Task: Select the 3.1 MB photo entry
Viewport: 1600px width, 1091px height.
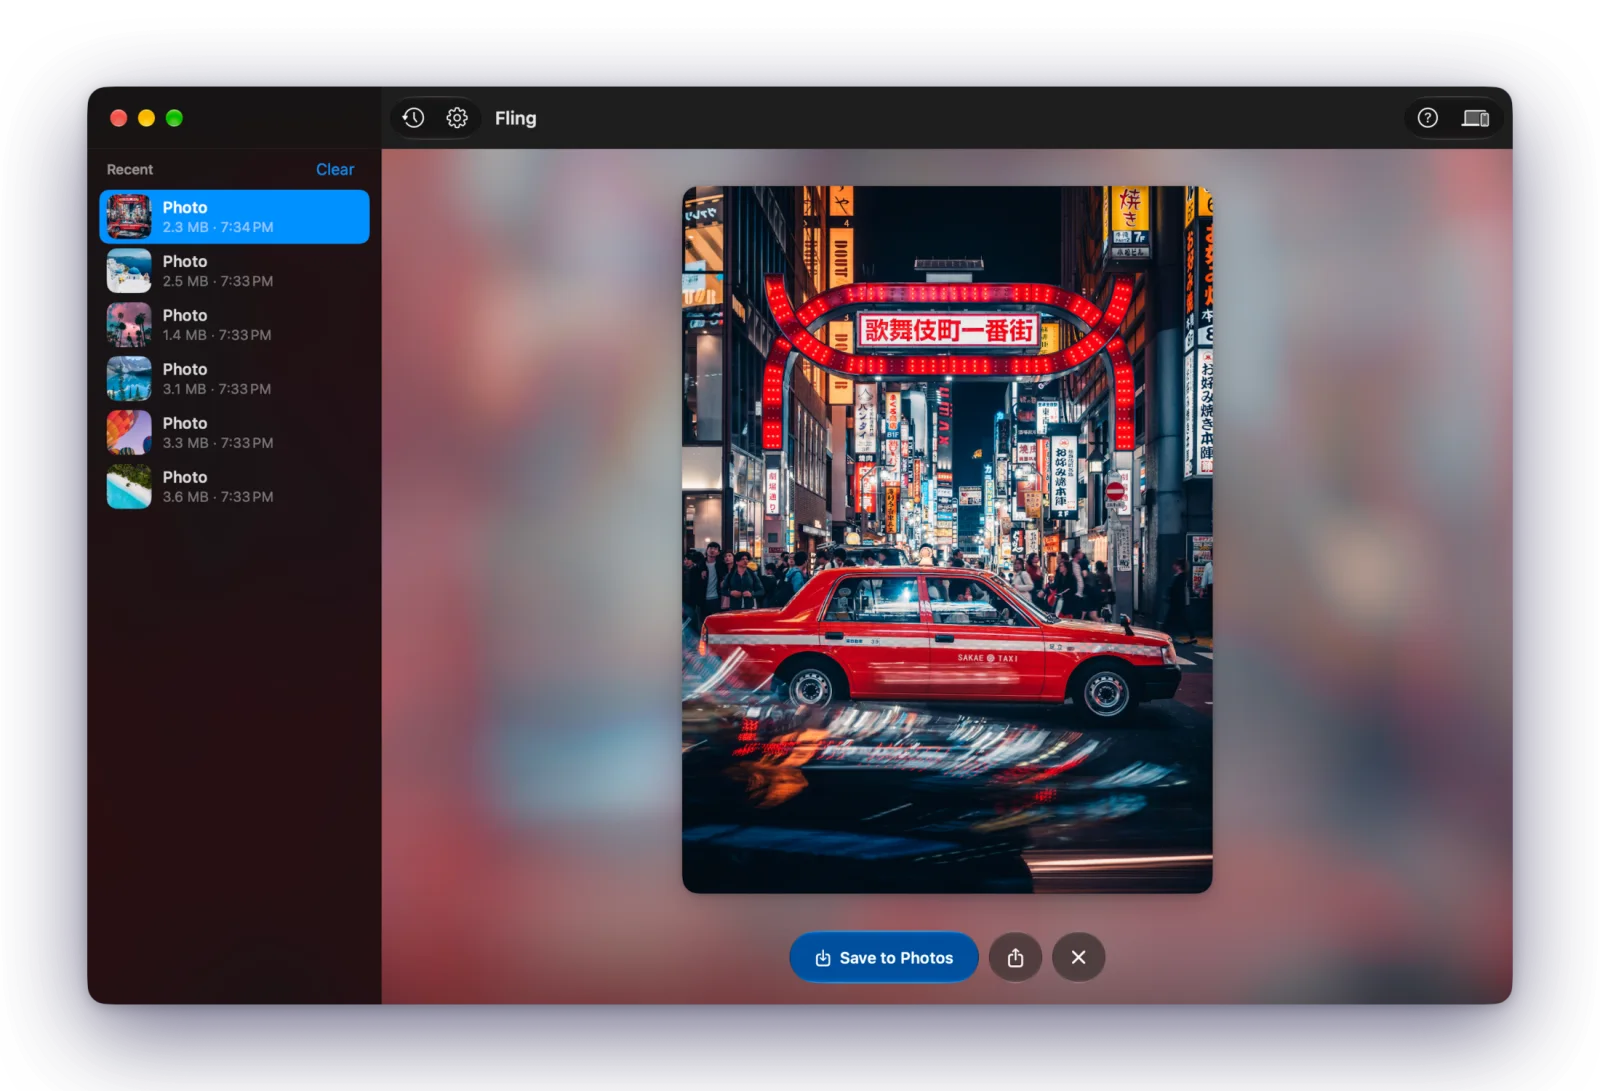Action: pos(234,379)
